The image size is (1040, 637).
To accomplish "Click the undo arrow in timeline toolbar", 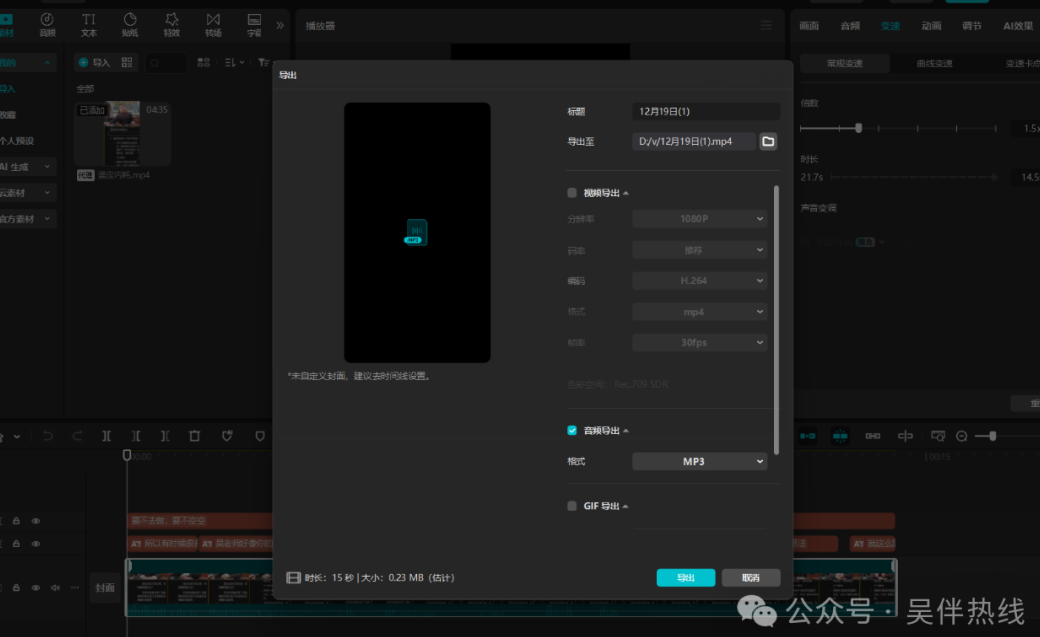I will pos(48,436).
